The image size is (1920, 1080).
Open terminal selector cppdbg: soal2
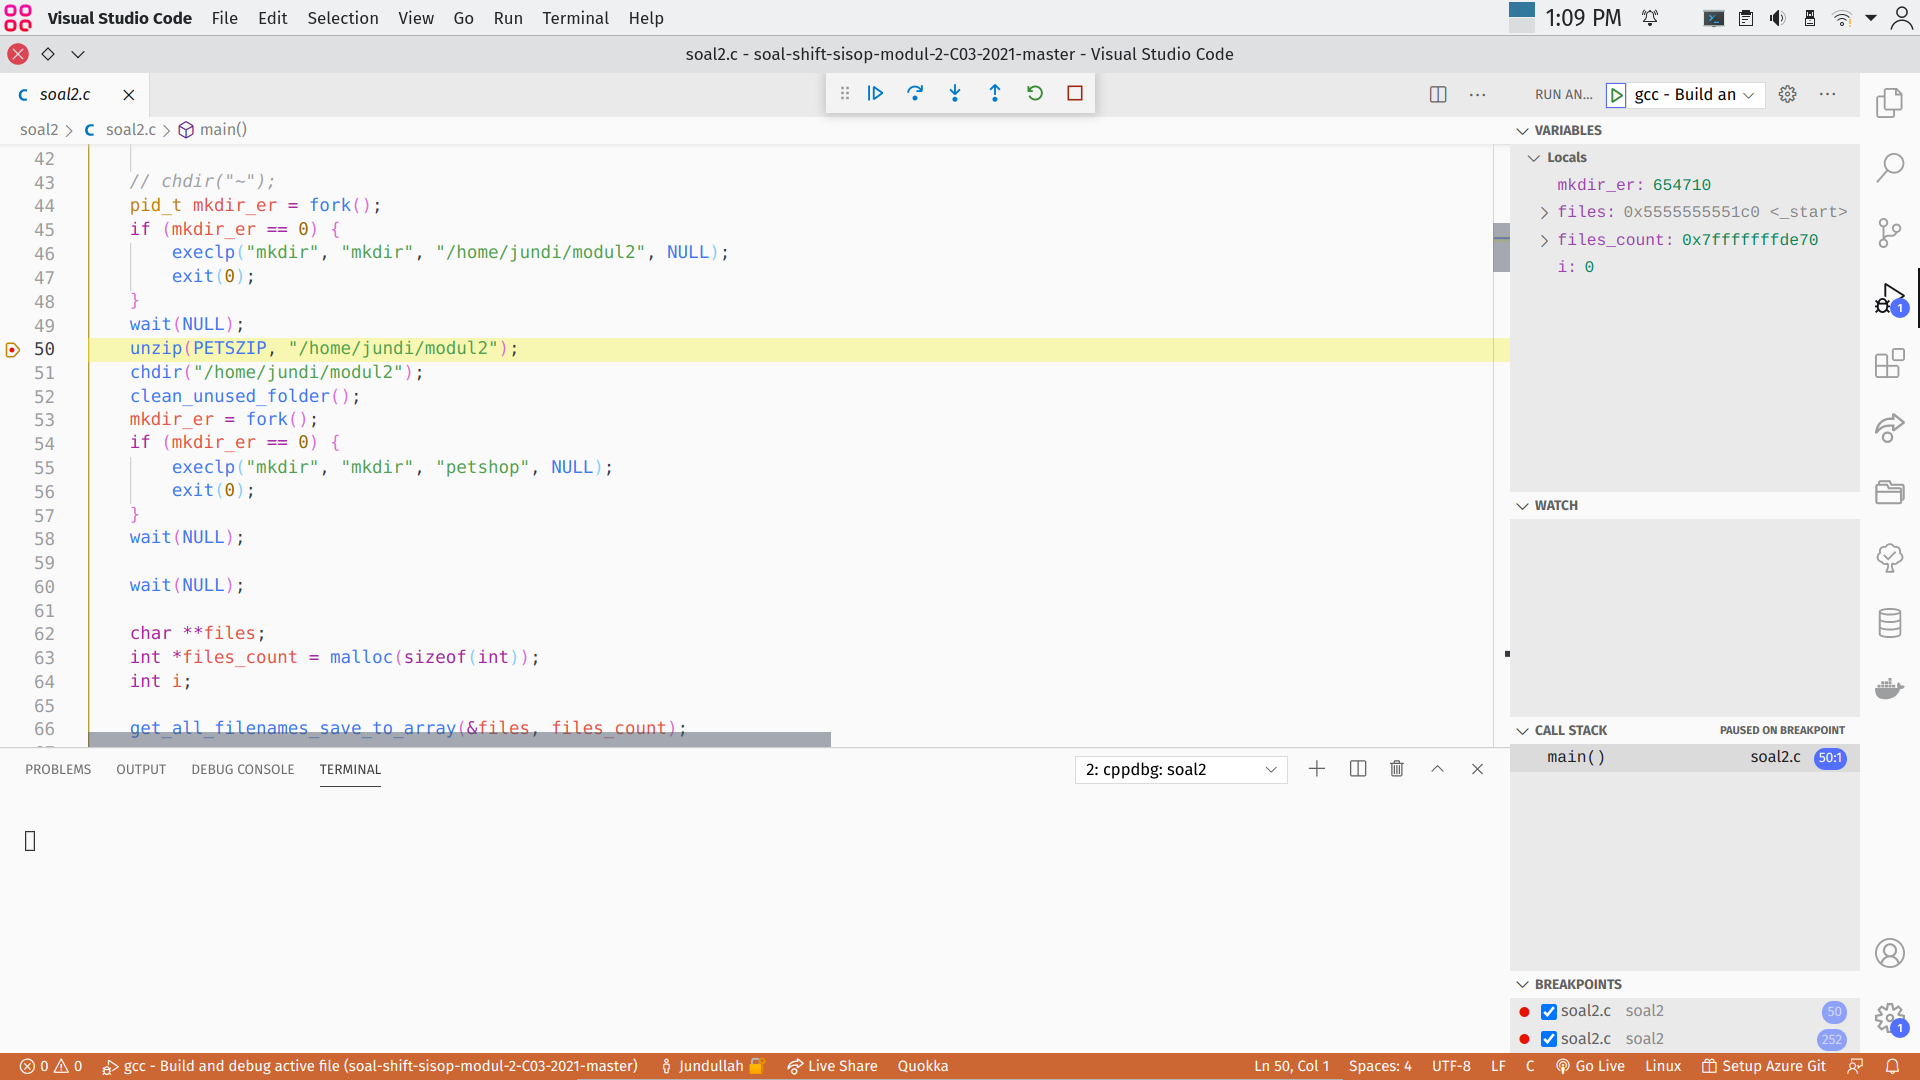pos(1181,770)
